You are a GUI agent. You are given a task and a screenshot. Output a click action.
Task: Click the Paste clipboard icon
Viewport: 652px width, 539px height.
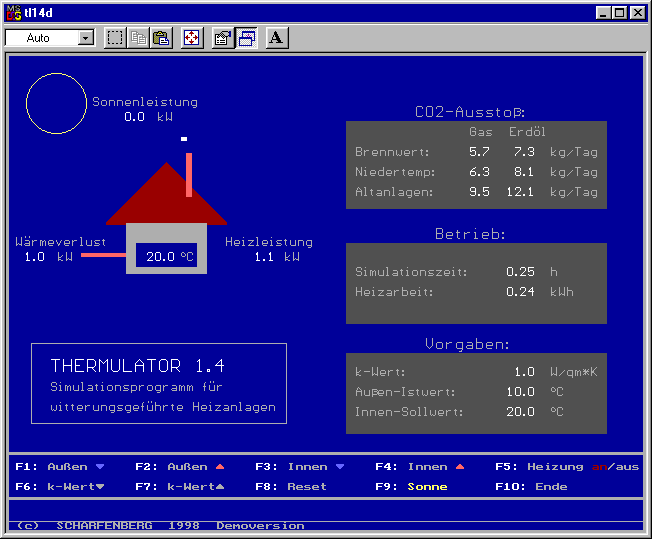[x=161, y=38]
